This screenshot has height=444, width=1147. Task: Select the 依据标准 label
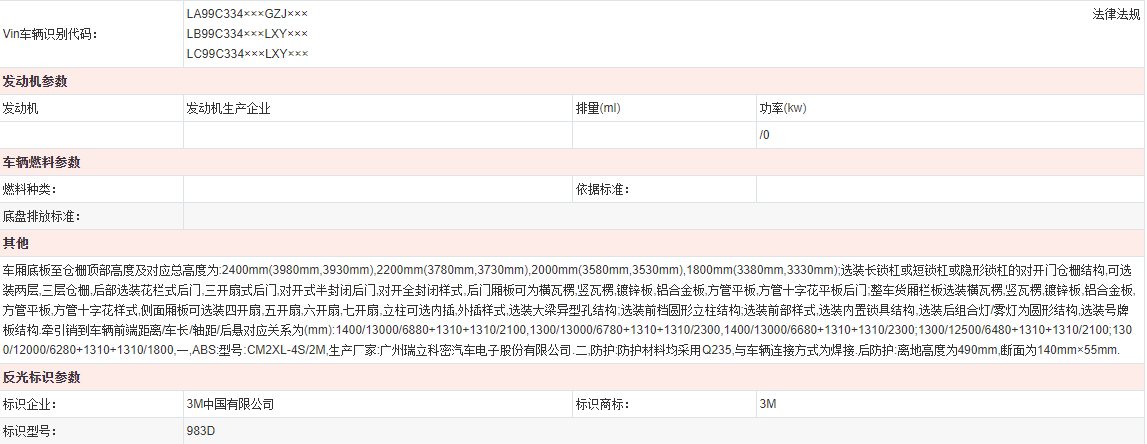point(602,189)
